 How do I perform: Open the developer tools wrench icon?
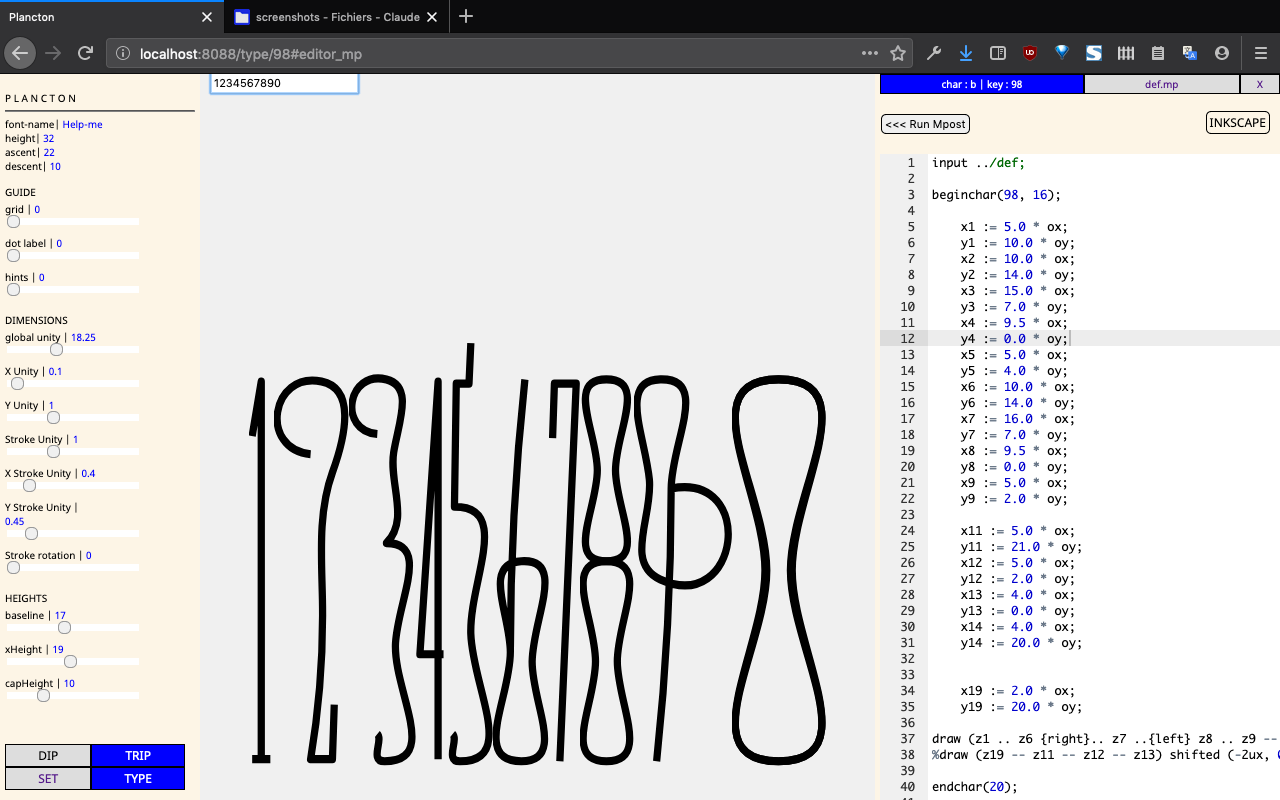coord(934,53)
